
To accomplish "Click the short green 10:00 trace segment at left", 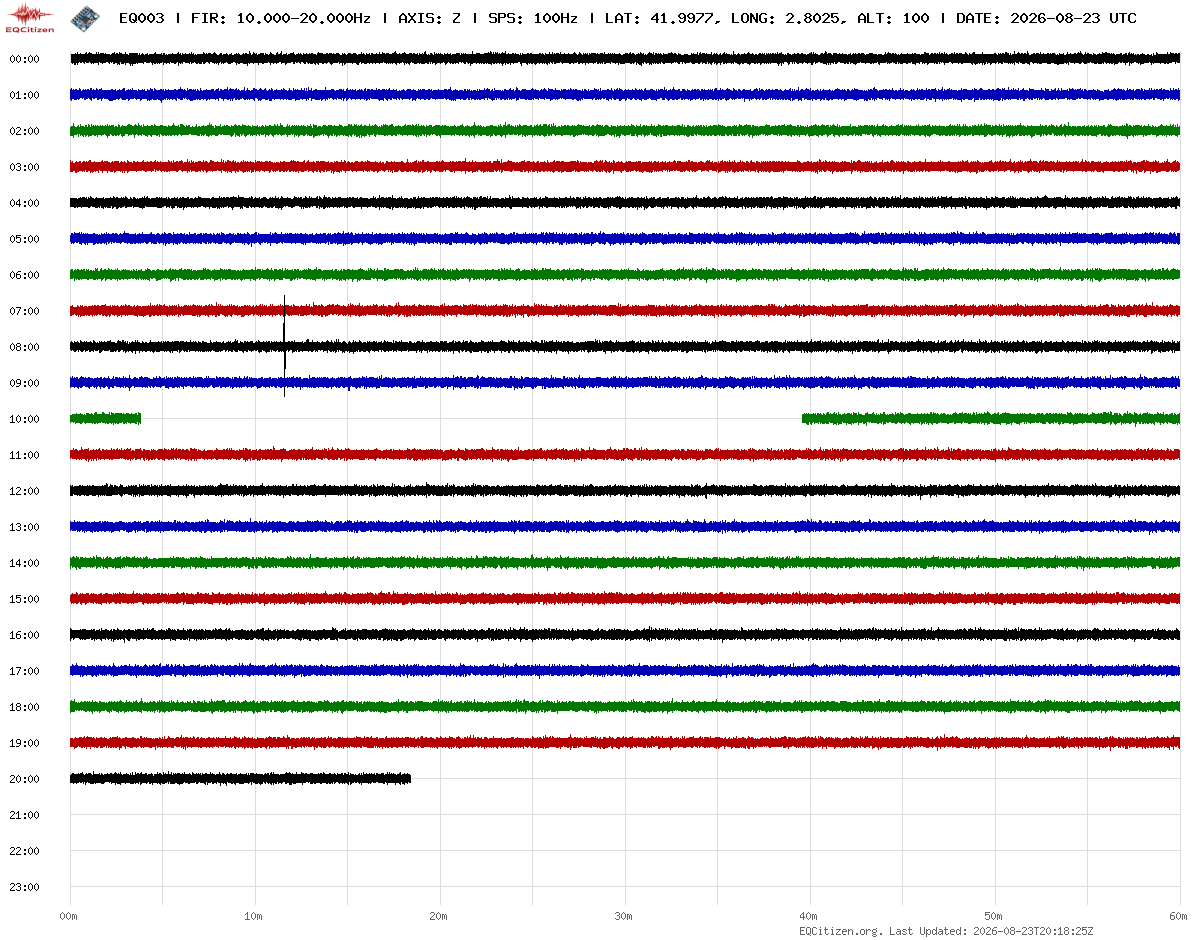I will click(105, 418).
